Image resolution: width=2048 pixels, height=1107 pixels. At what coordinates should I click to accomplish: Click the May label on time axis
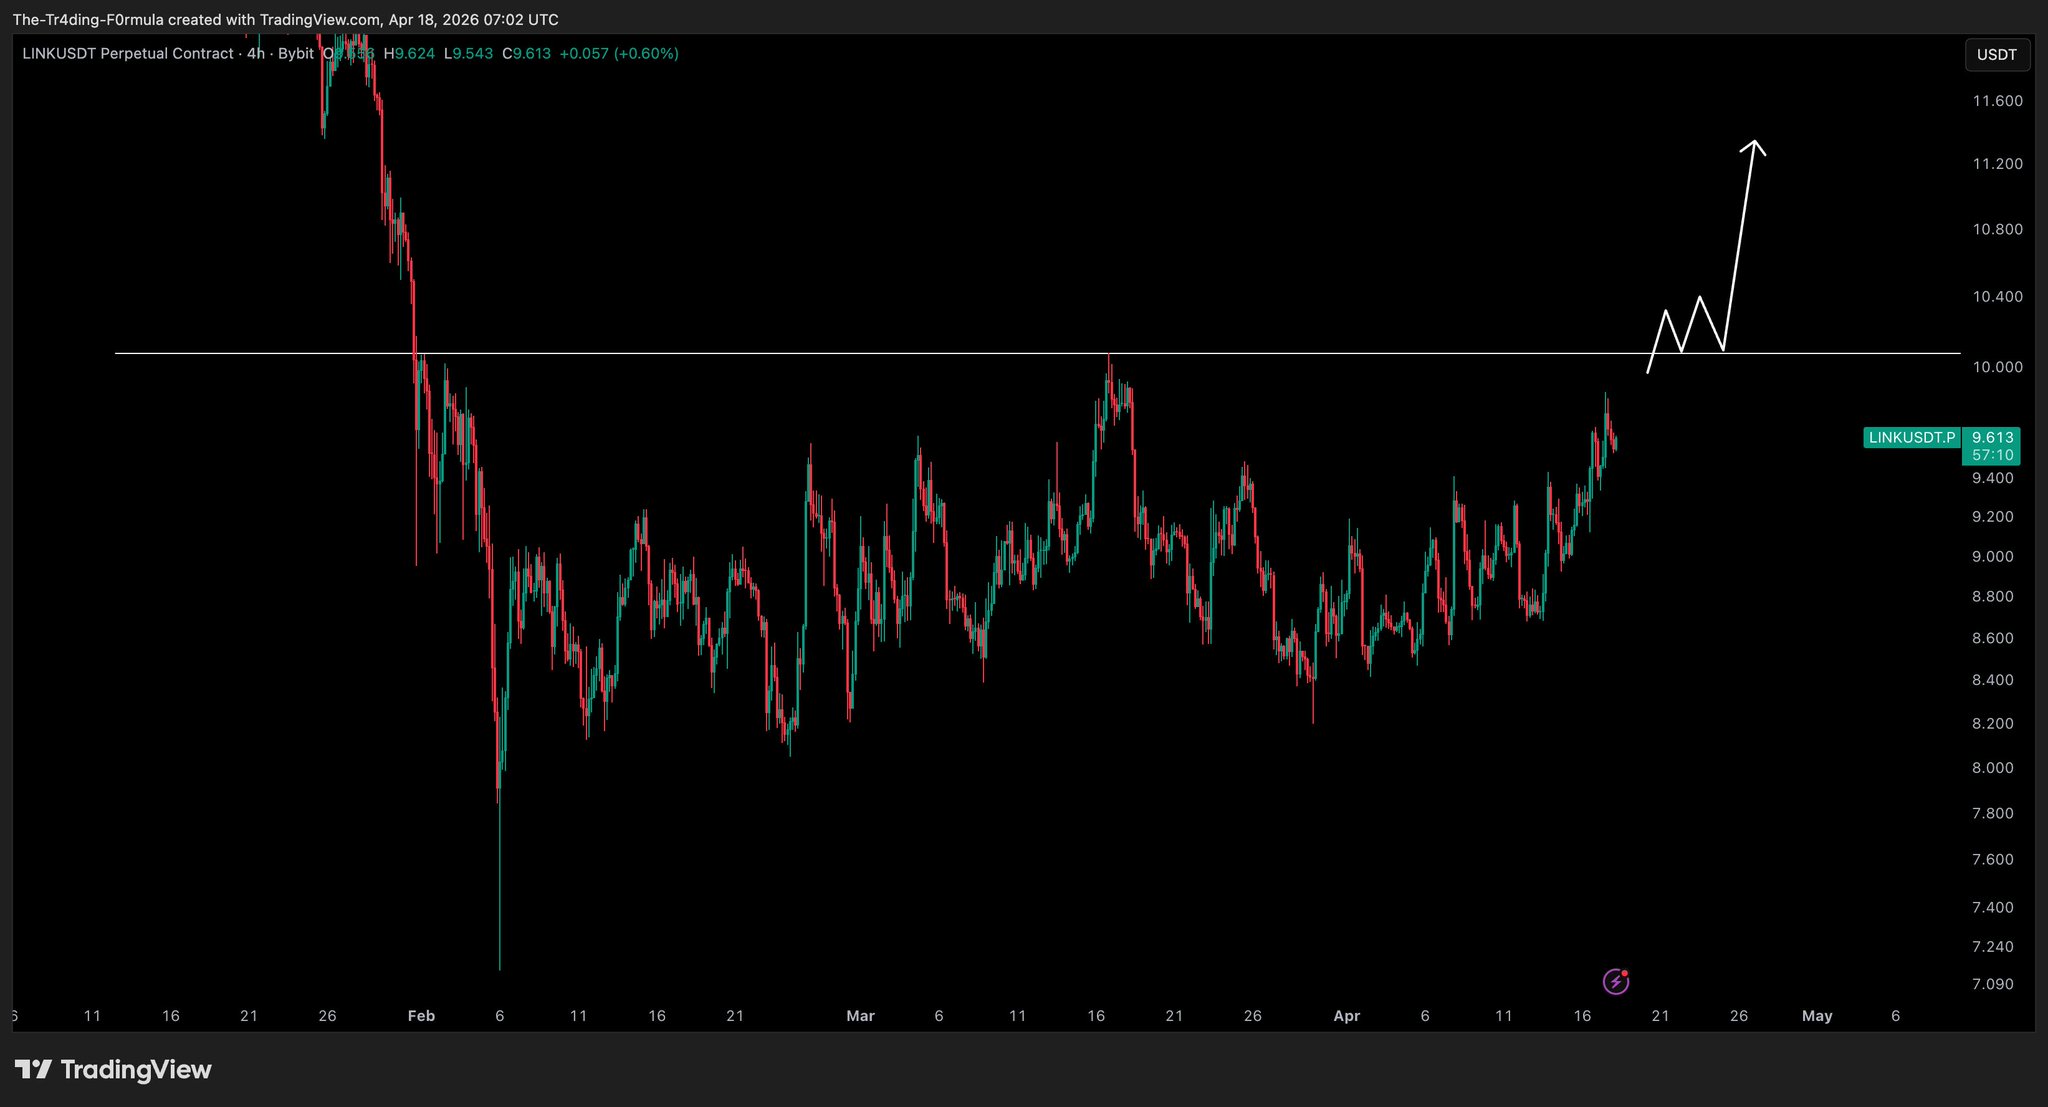[x=1816, y=1016]
